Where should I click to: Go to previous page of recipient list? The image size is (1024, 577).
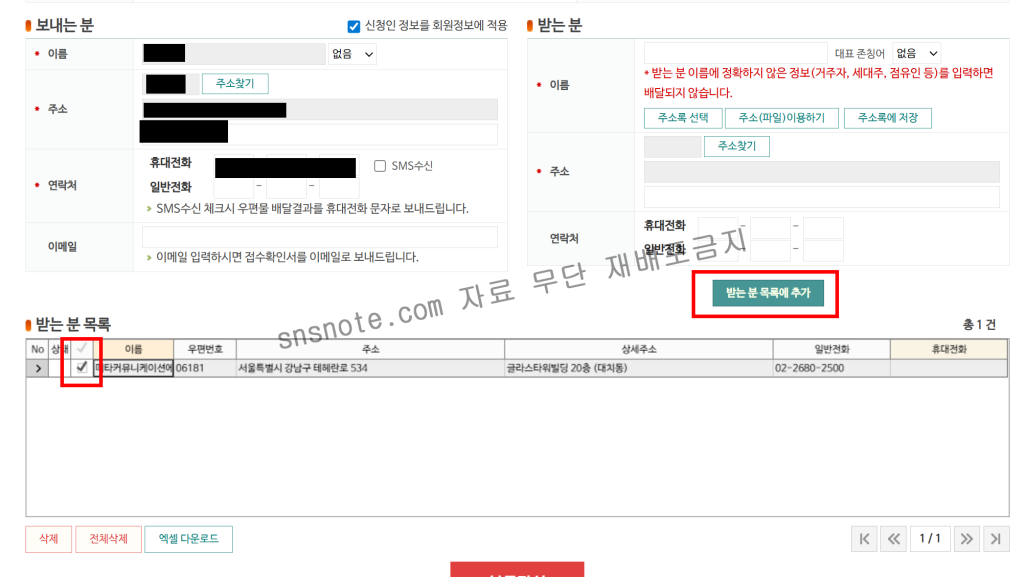click(x=893, y=539)
